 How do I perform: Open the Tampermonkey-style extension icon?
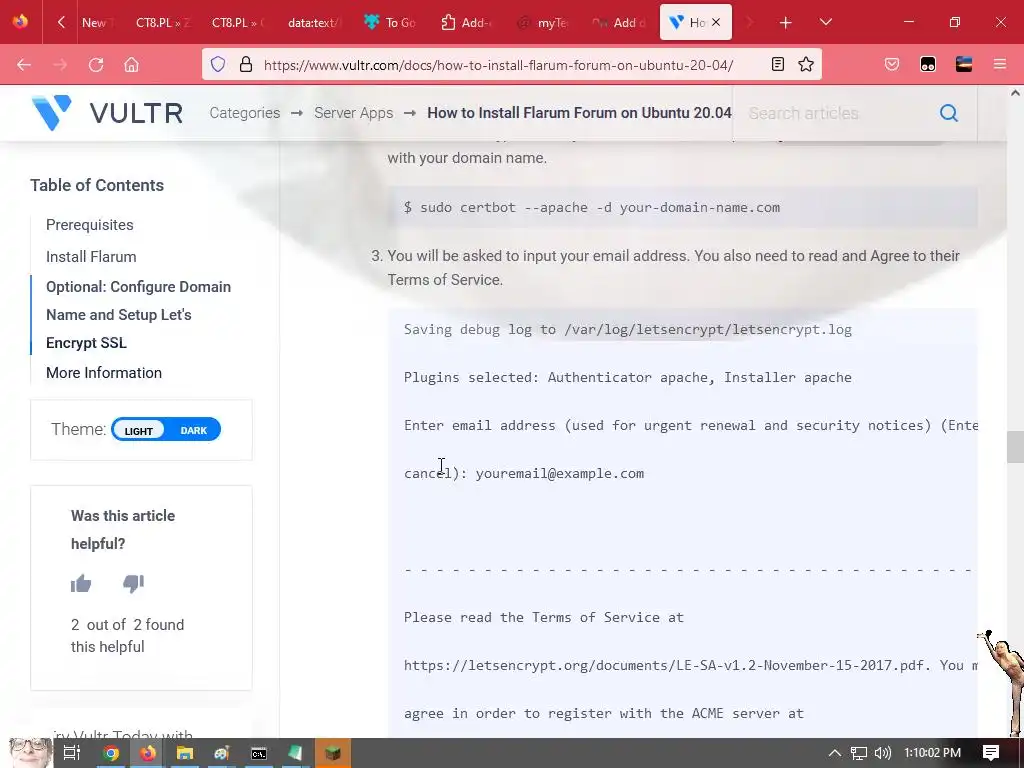point(928,64)
